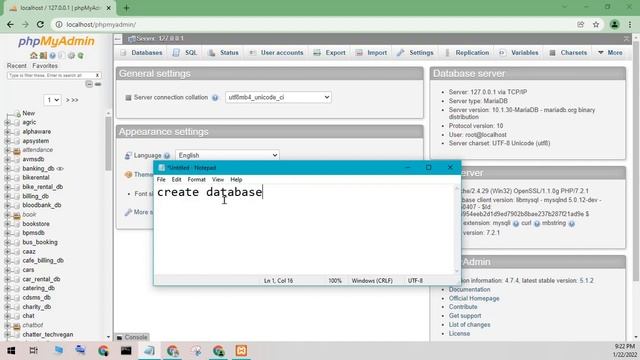Open the Import tab
The image size is (640, 360).
tap(371, 53)
